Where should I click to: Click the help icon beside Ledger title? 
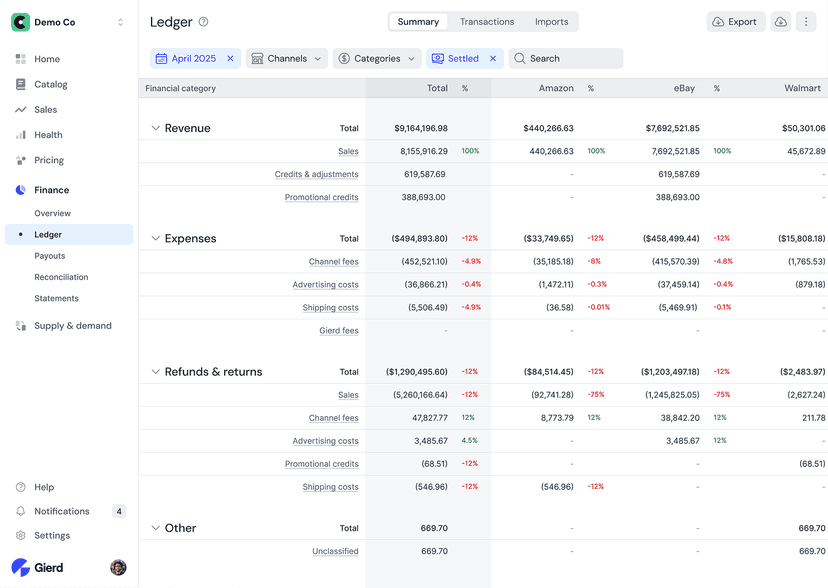pyautogui.click(x=204, y=22)
